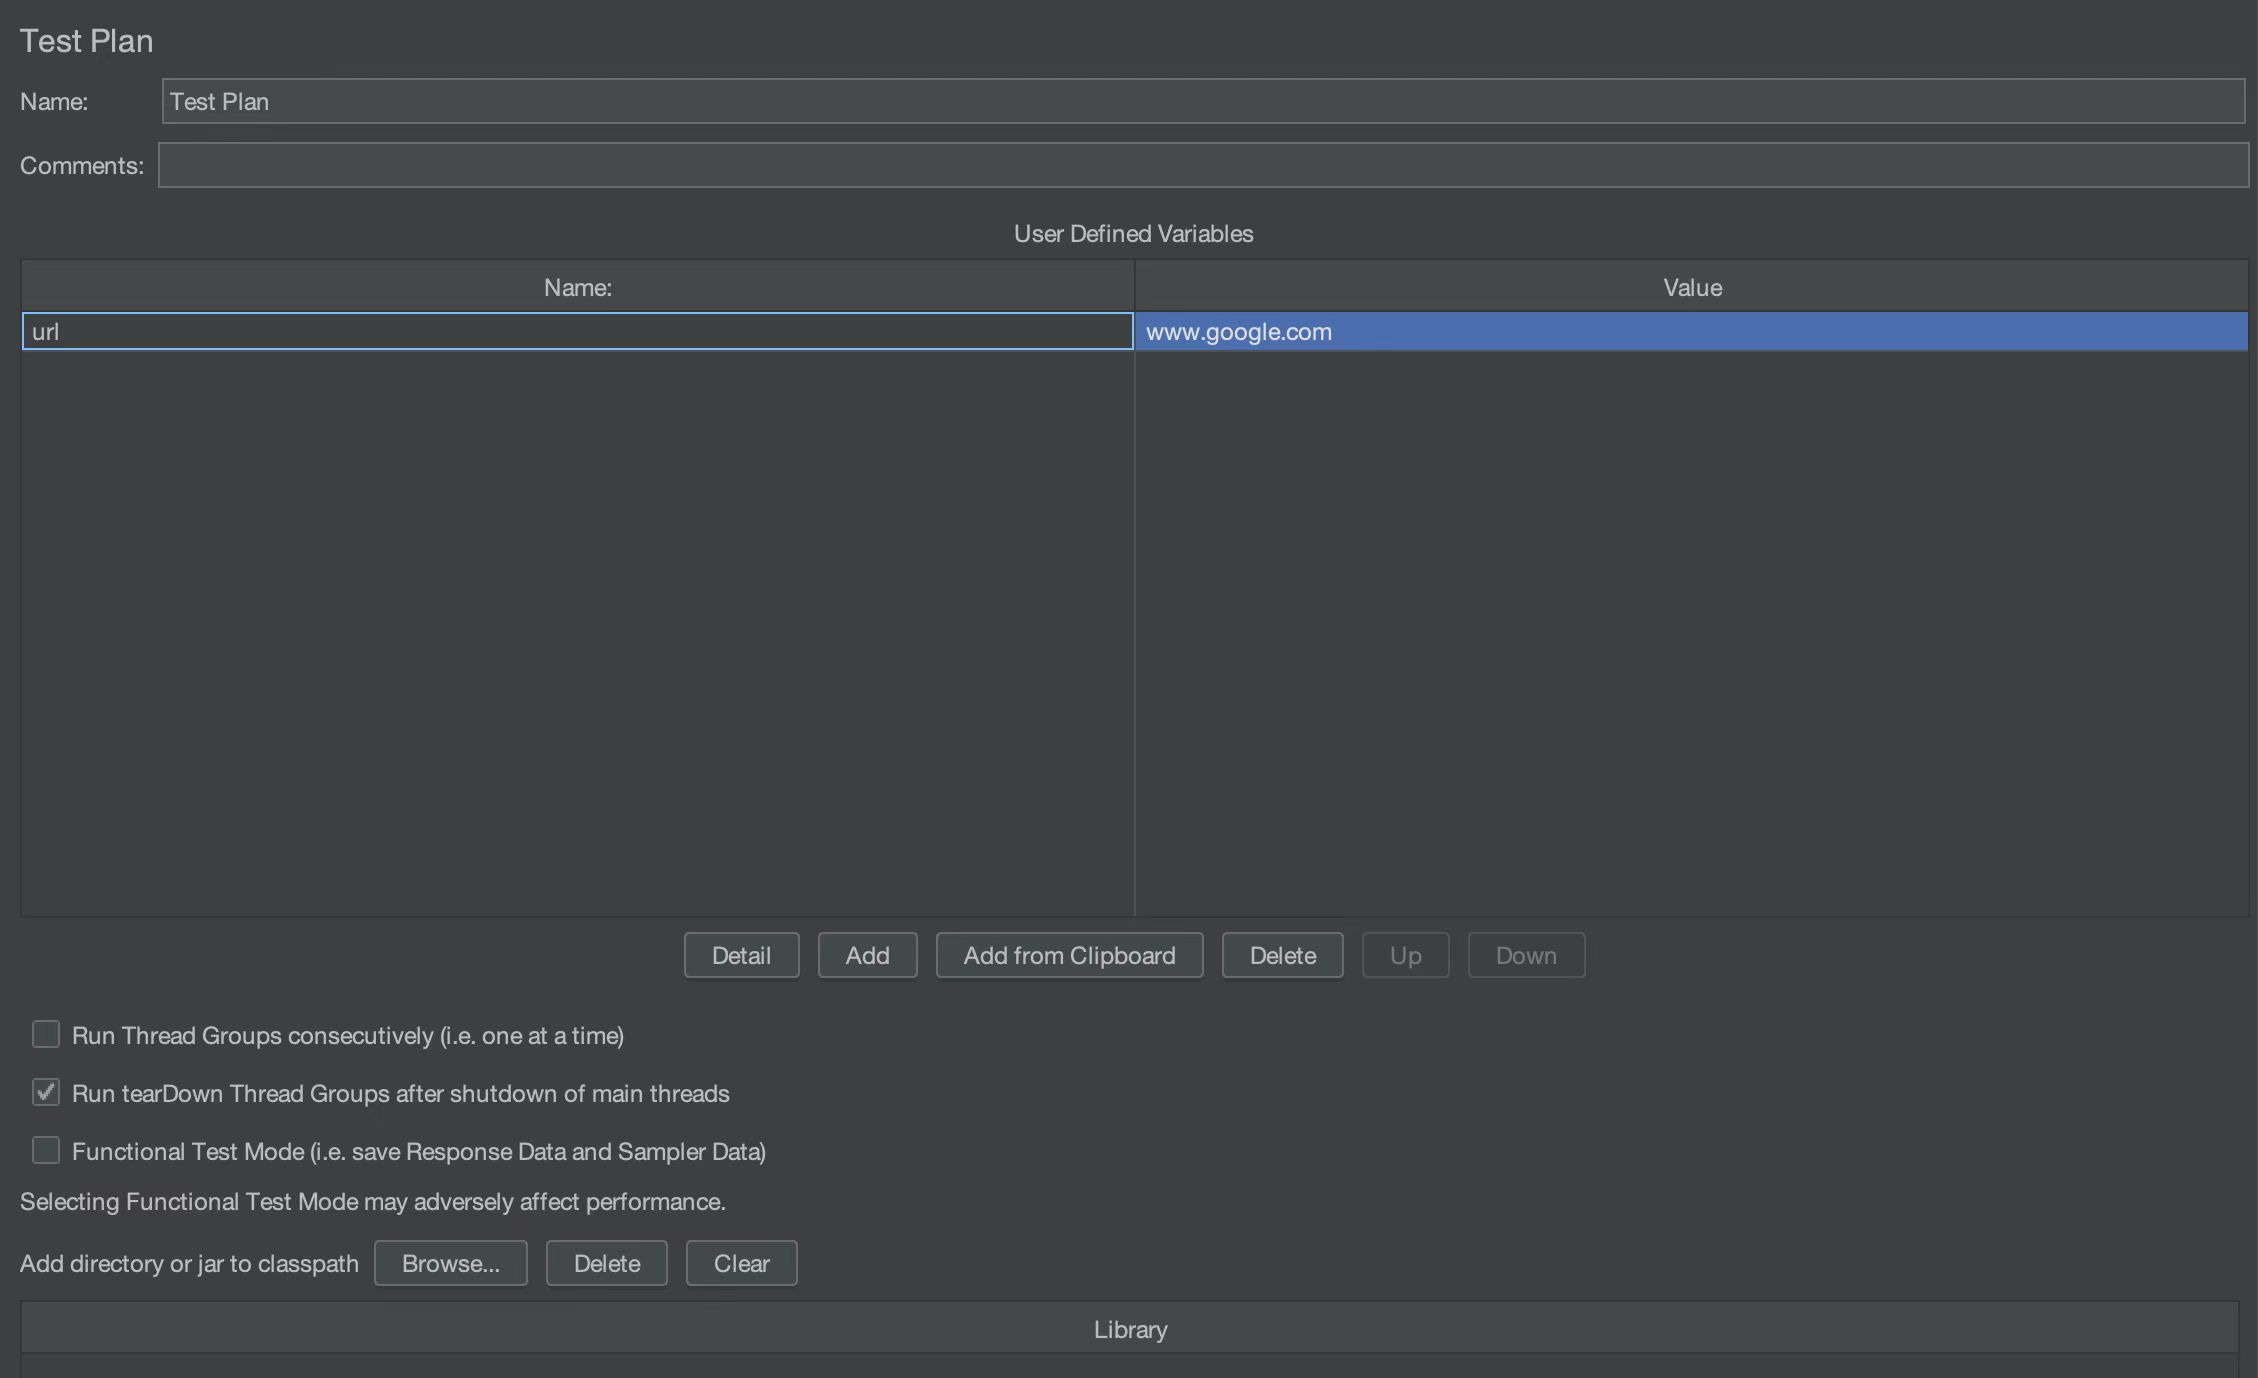Click the Up button

point(1405,955)
